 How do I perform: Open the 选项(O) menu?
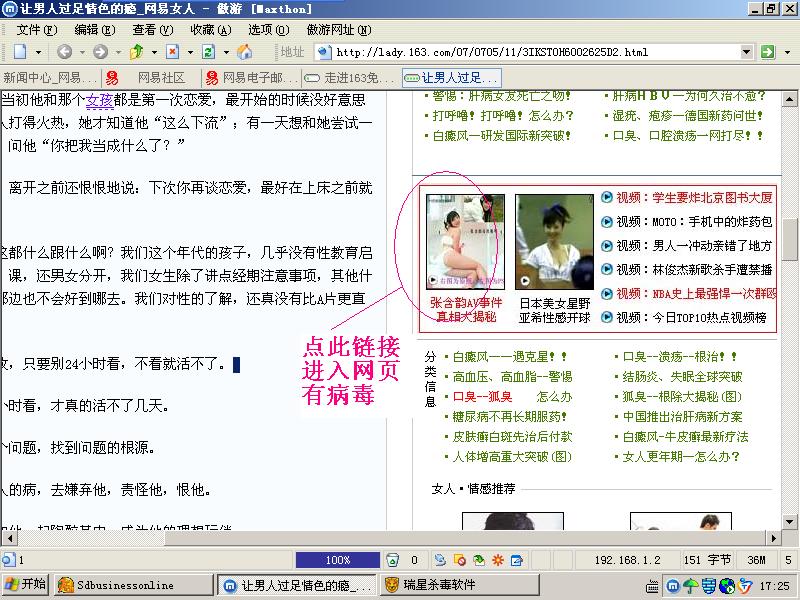coord(269,30)
